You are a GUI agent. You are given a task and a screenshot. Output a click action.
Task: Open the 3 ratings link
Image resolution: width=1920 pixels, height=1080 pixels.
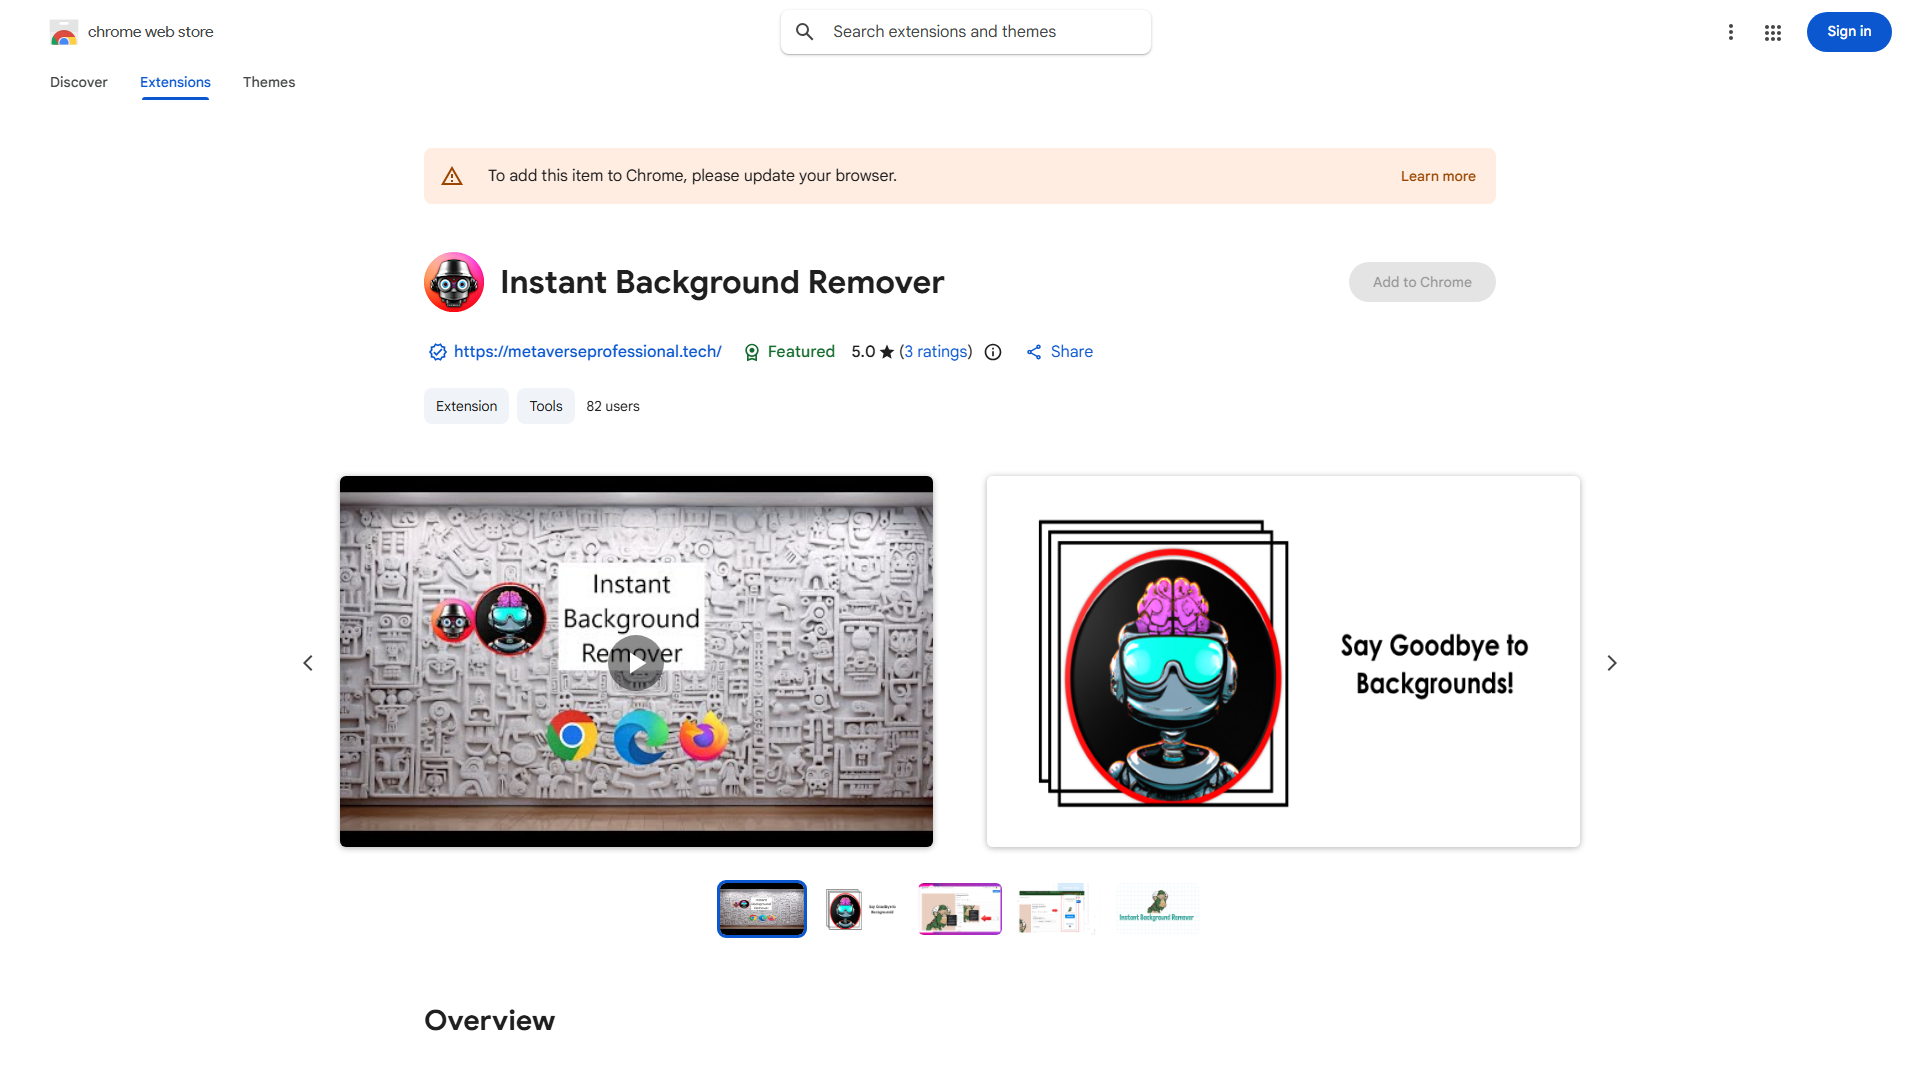(935, 351)
